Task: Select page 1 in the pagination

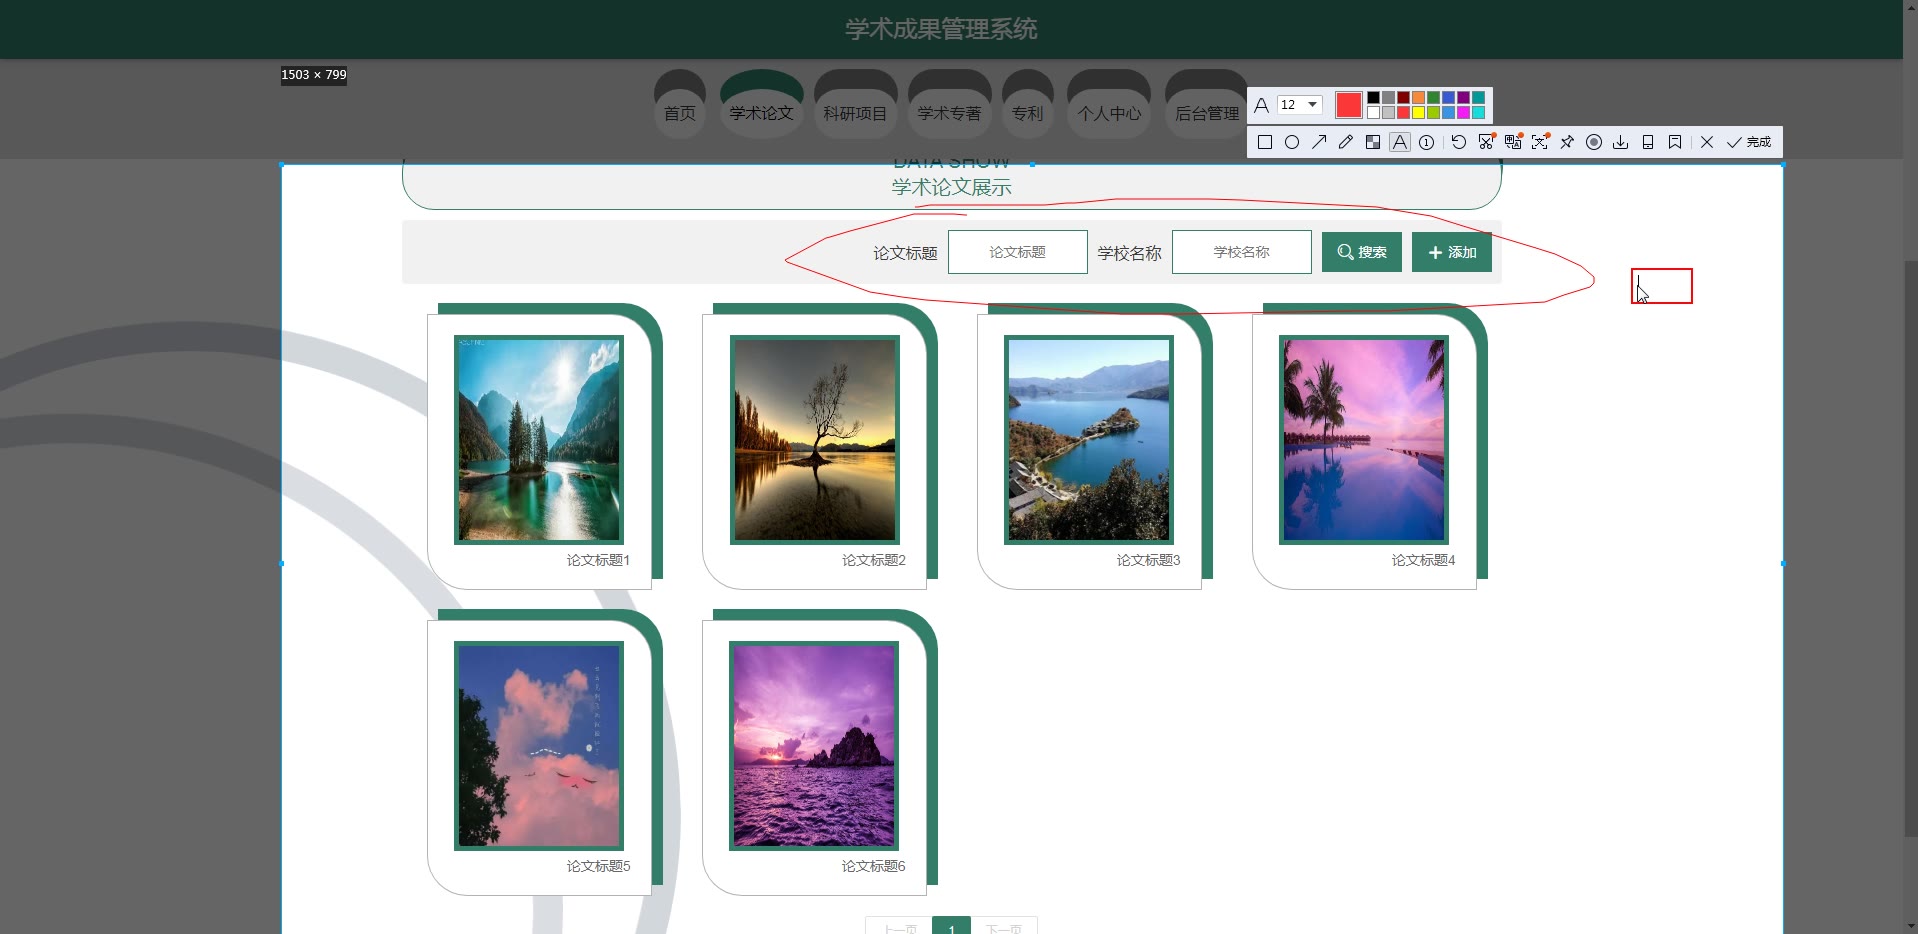Action: pos(951,926)
